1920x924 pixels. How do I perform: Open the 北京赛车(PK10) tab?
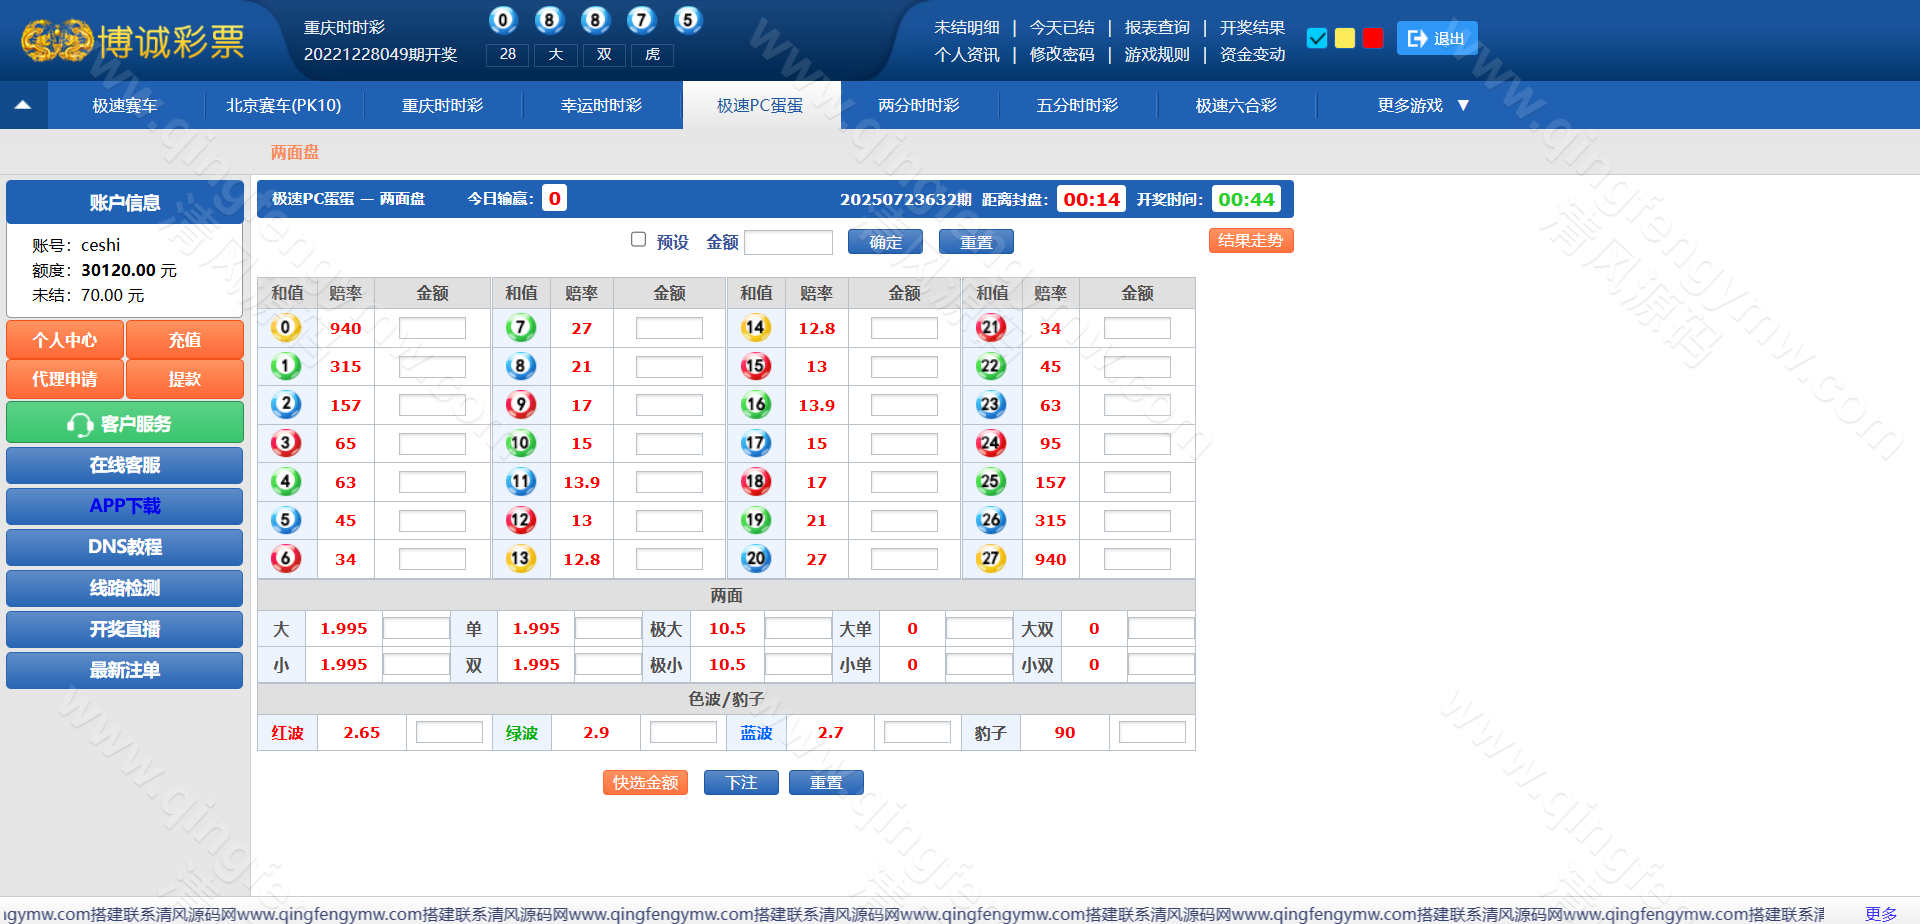(x=283, y=105)
